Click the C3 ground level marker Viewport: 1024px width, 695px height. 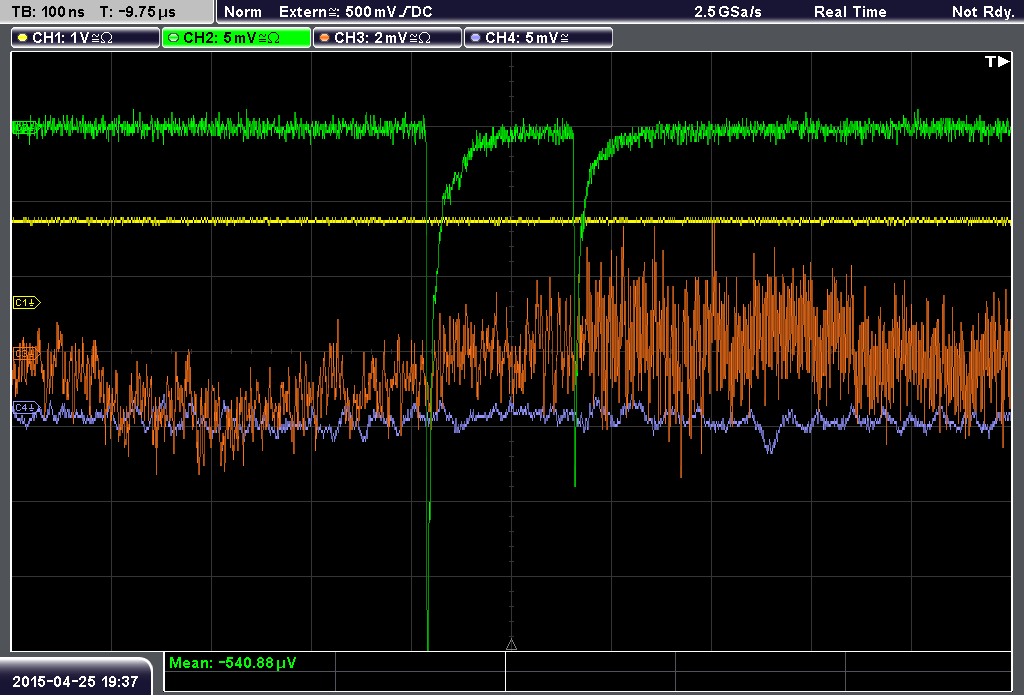[x=26, y=354]
